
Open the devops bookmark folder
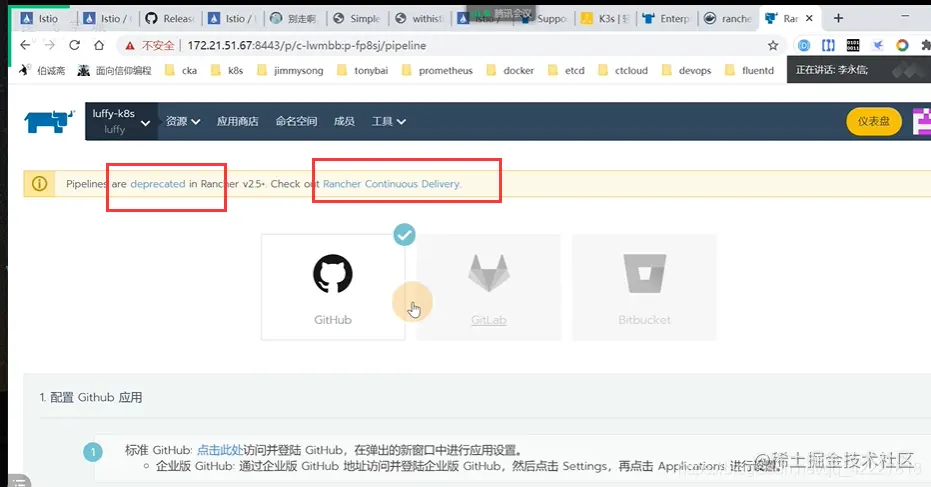click(686, 70)
